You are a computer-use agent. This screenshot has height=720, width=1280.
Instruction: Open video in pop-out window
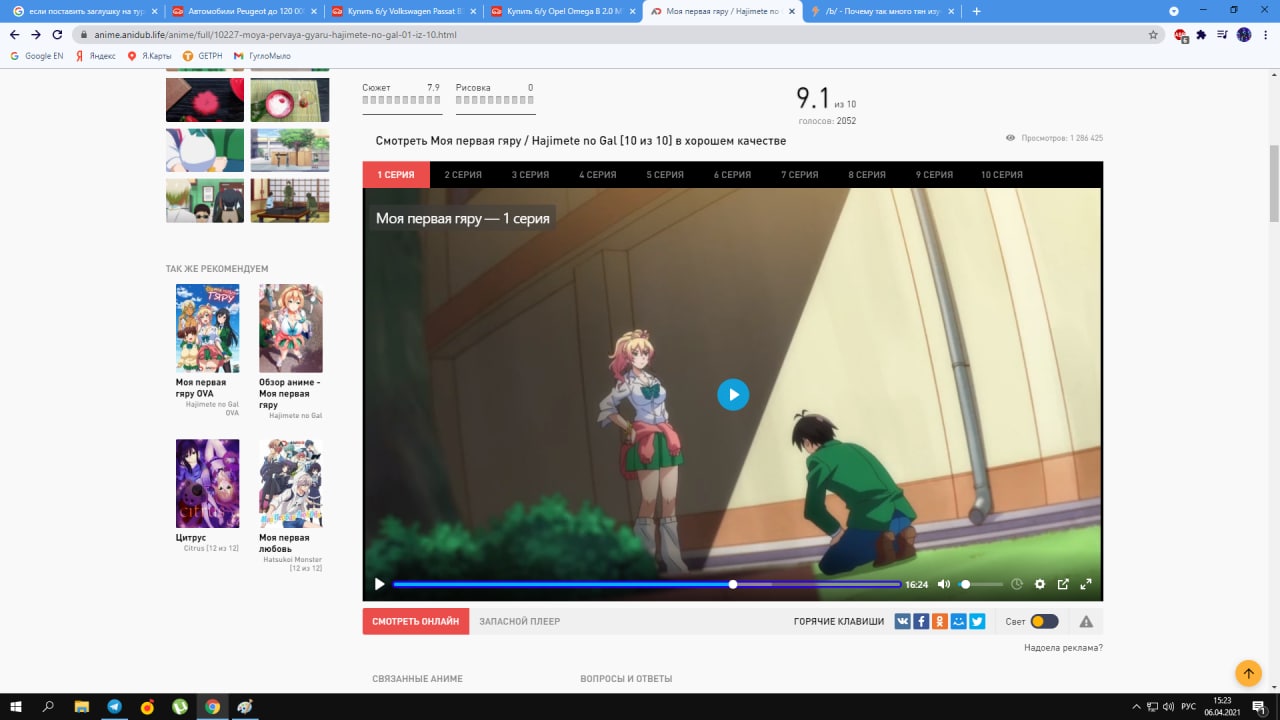tap(1063, 584)
